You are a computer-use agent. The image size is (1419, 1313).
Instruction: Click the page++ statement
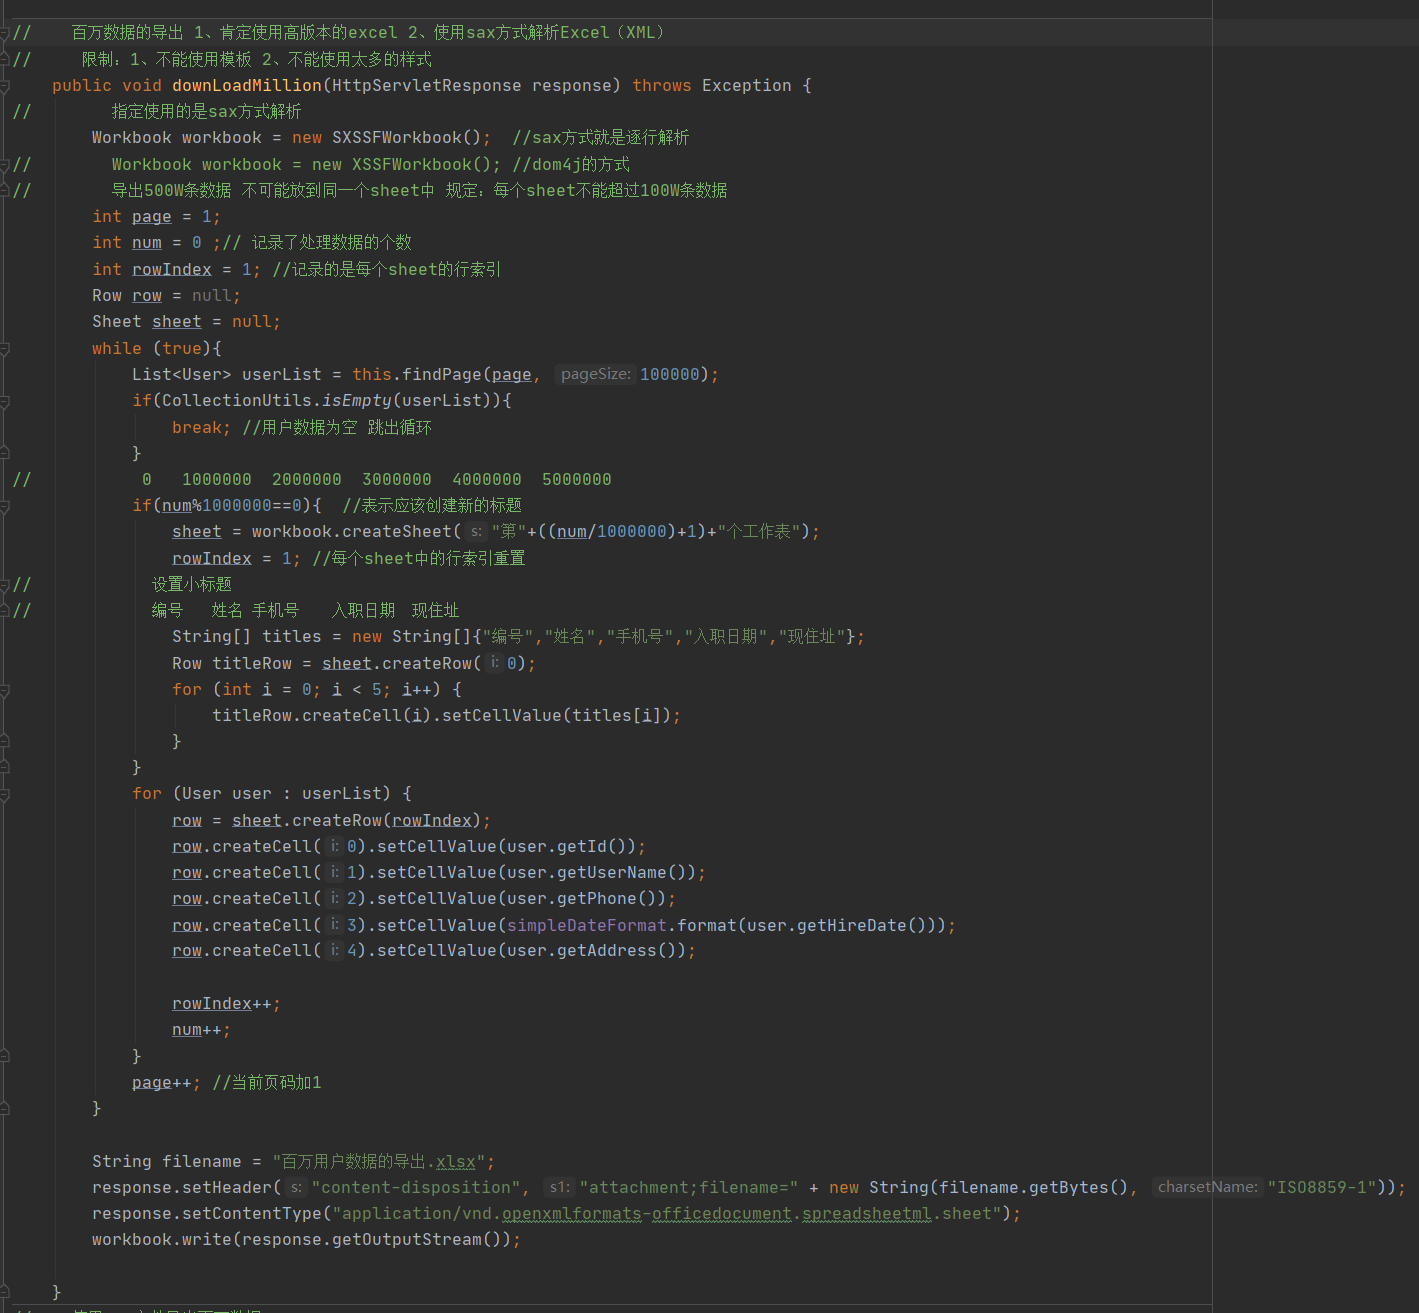point(166,1083)
